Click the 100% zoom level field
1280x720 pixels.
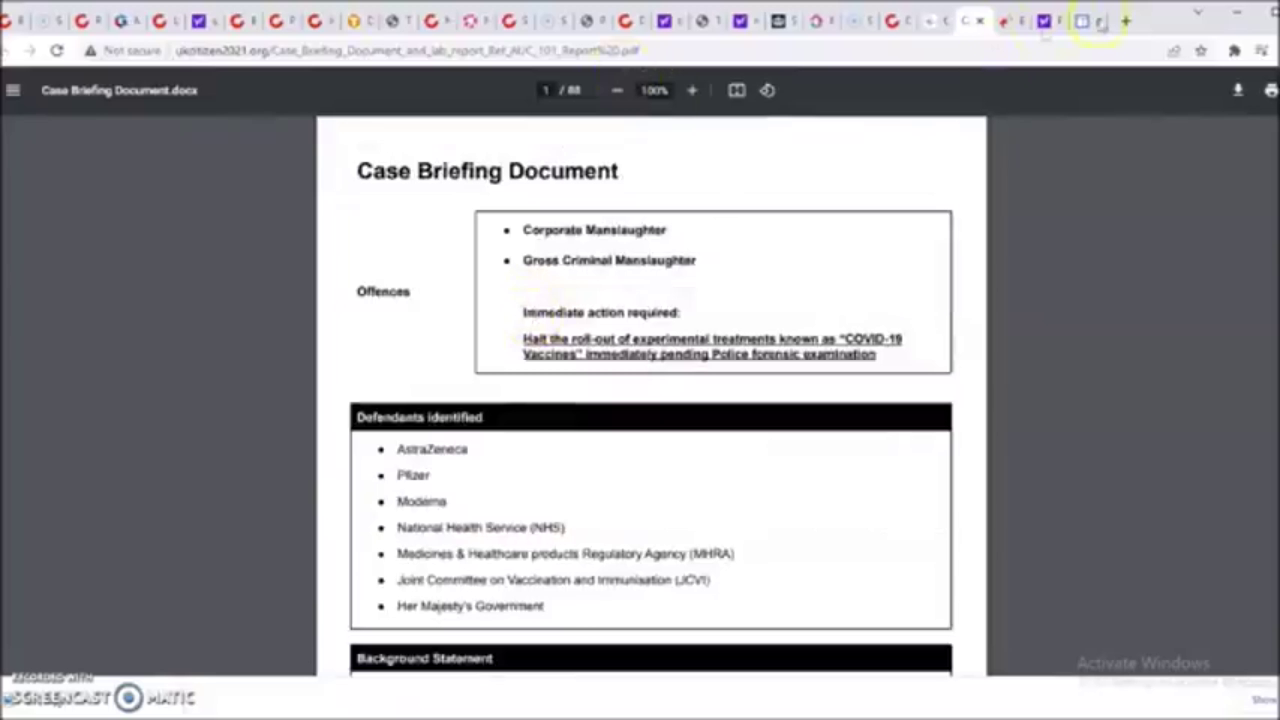click(654, 90)
